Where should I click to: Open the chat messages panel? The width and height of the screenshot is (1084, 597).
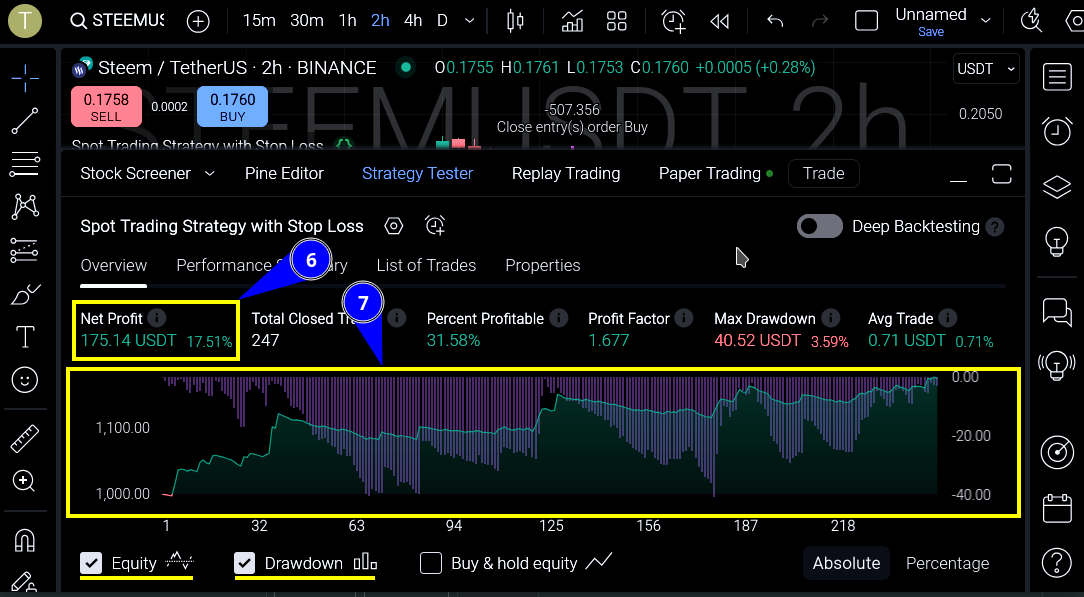pos(1057,312)
